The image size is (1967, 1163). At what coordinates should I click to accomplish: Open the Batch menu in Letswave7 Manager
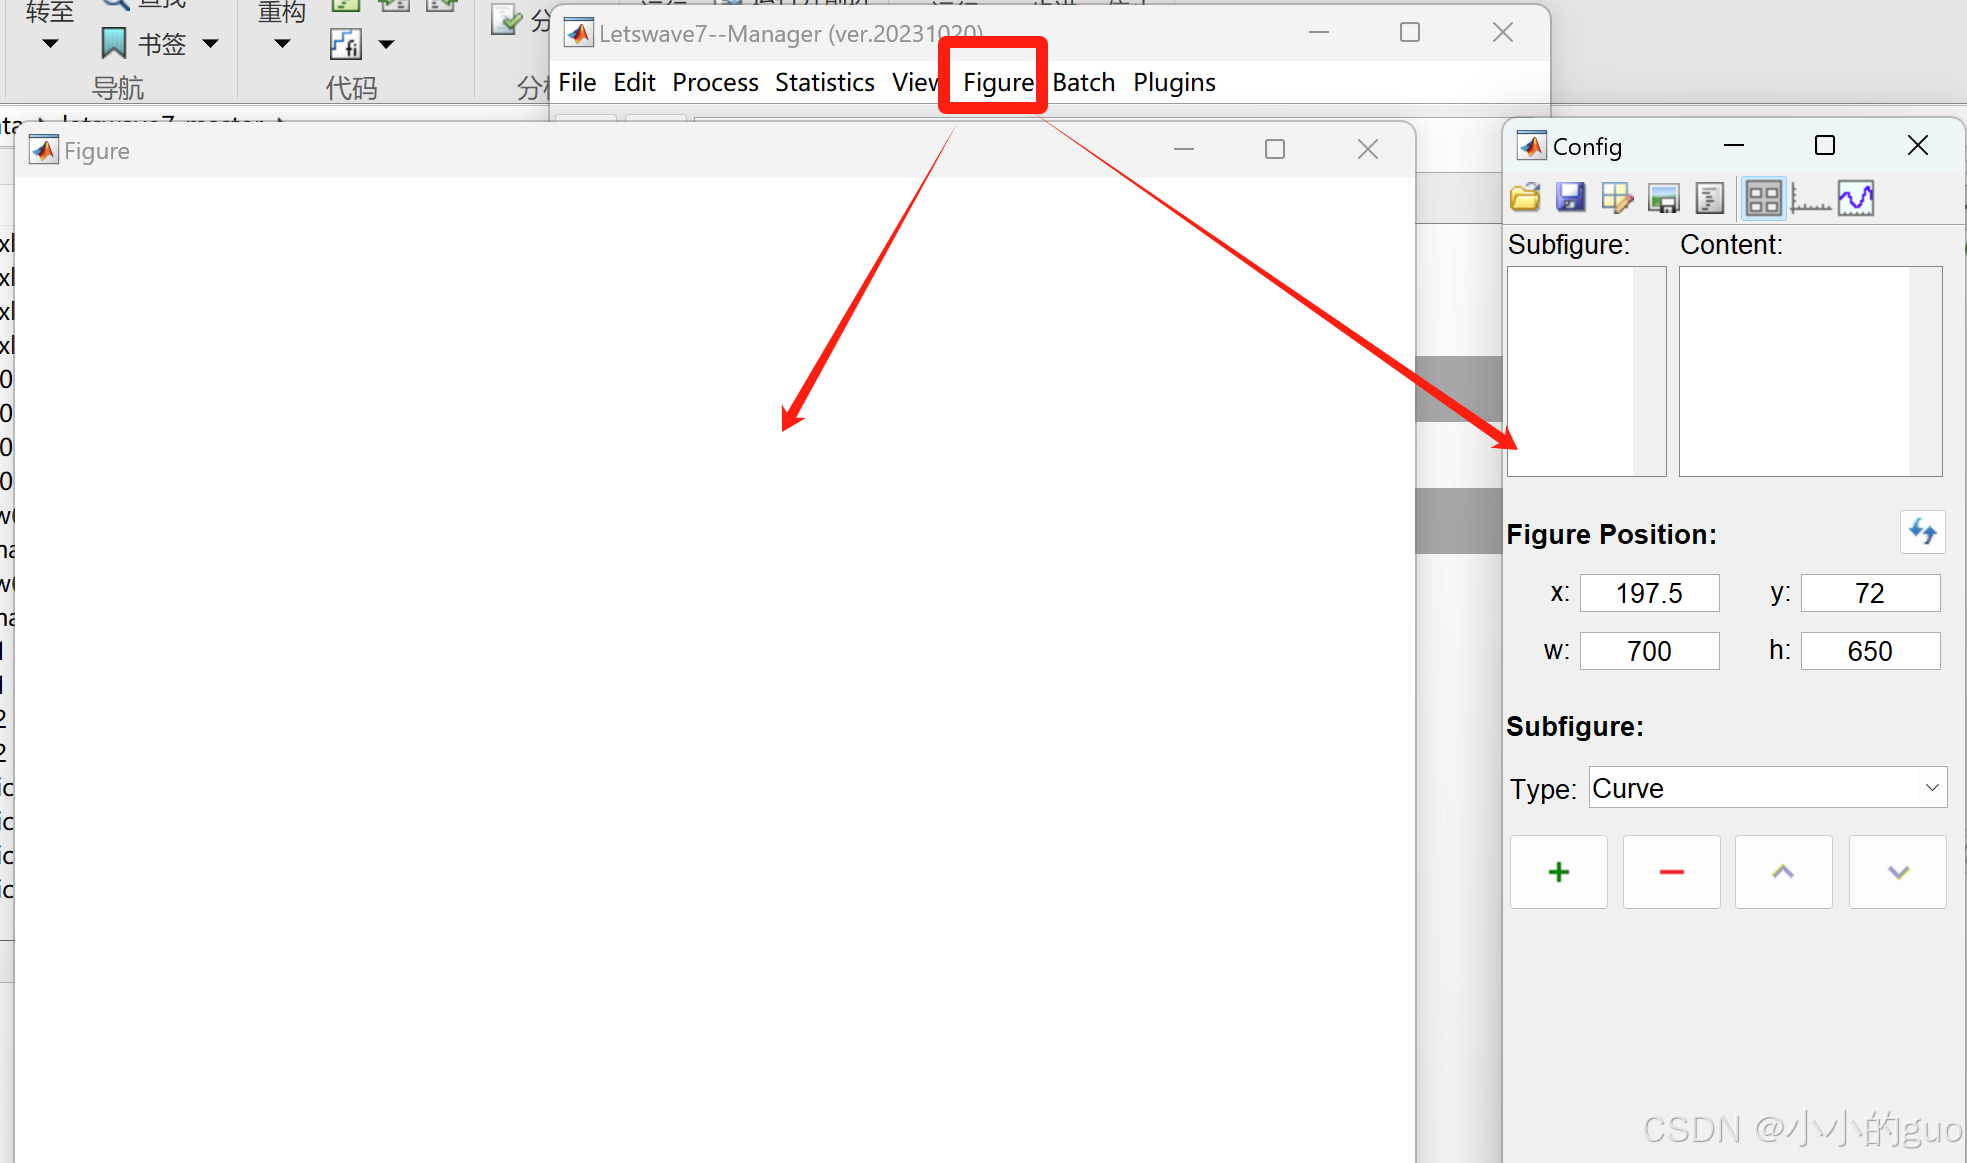(1084, 82)
